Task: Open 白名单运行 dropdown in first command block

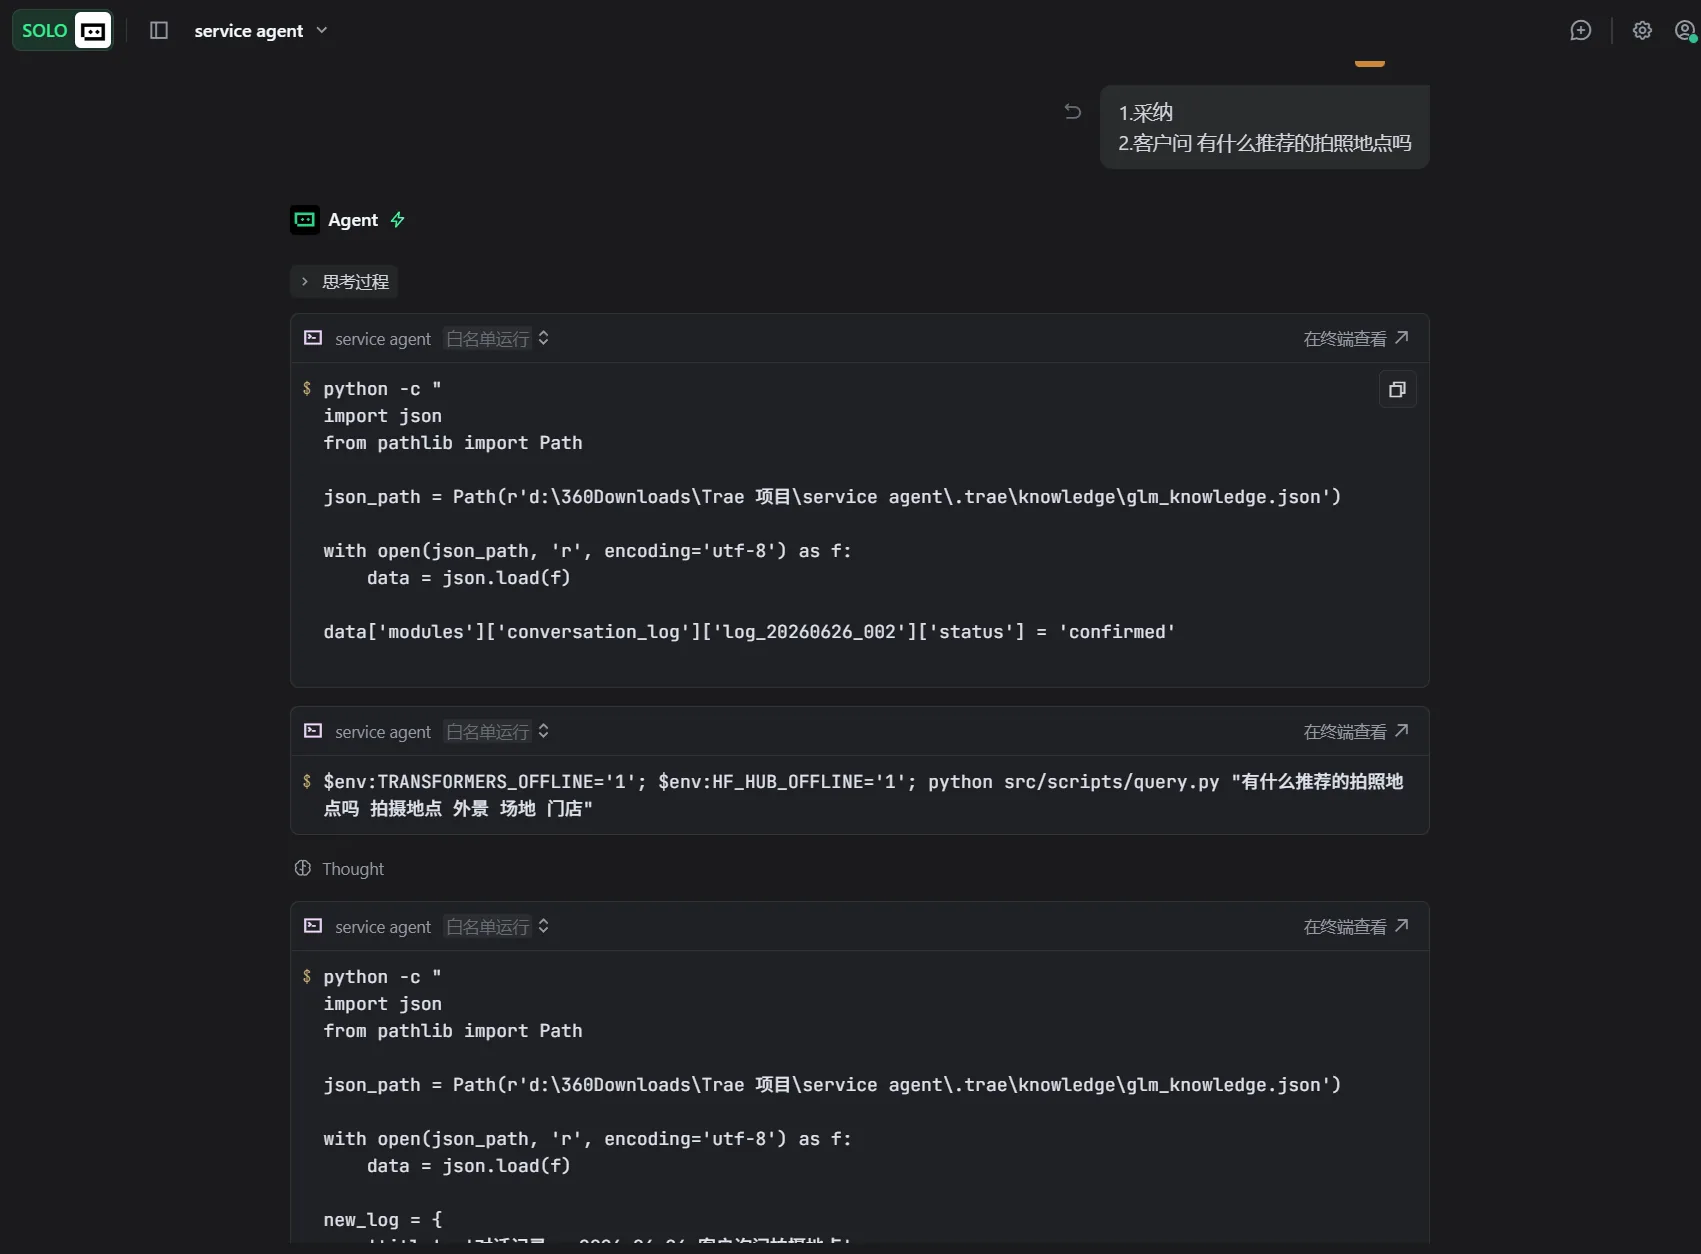Action: pyautogui.click(x=497, y=339)
